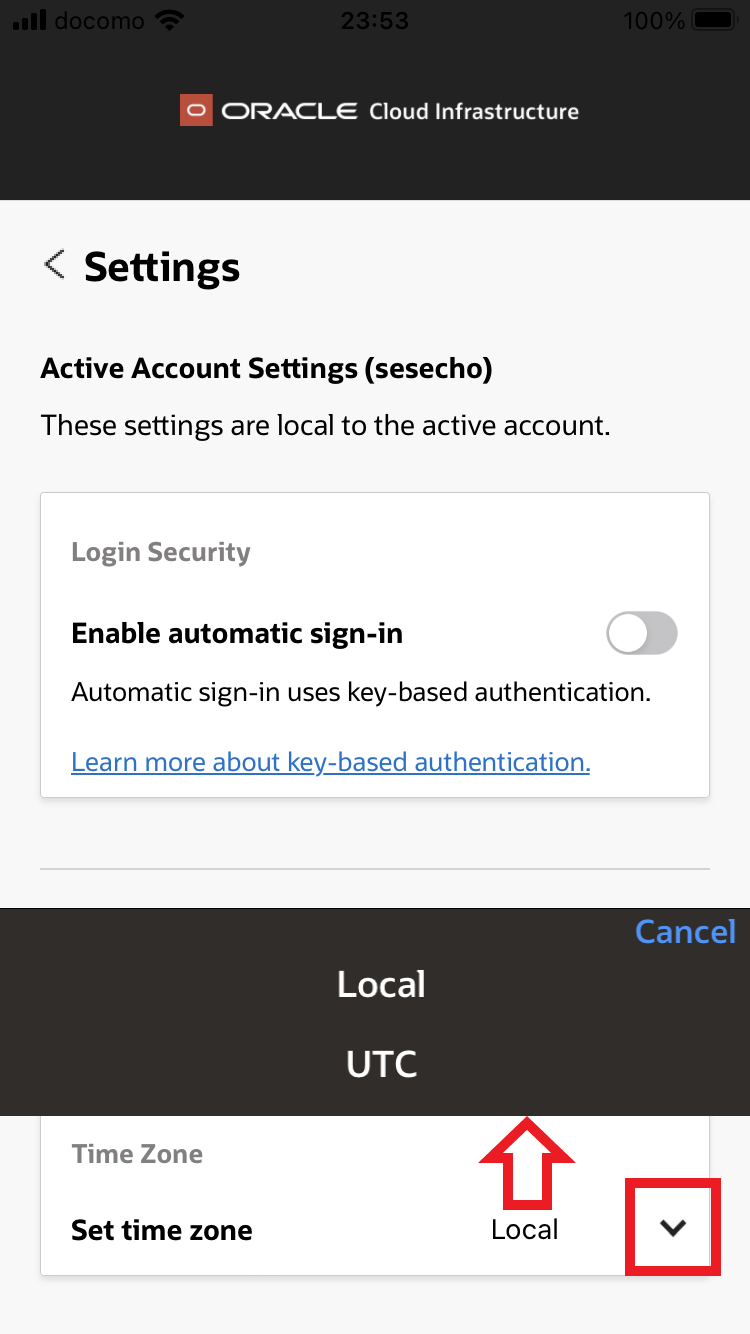Click the red Oracle logo icon
This screenshot has width=750, height=1334.
click(x=197, y=110)
